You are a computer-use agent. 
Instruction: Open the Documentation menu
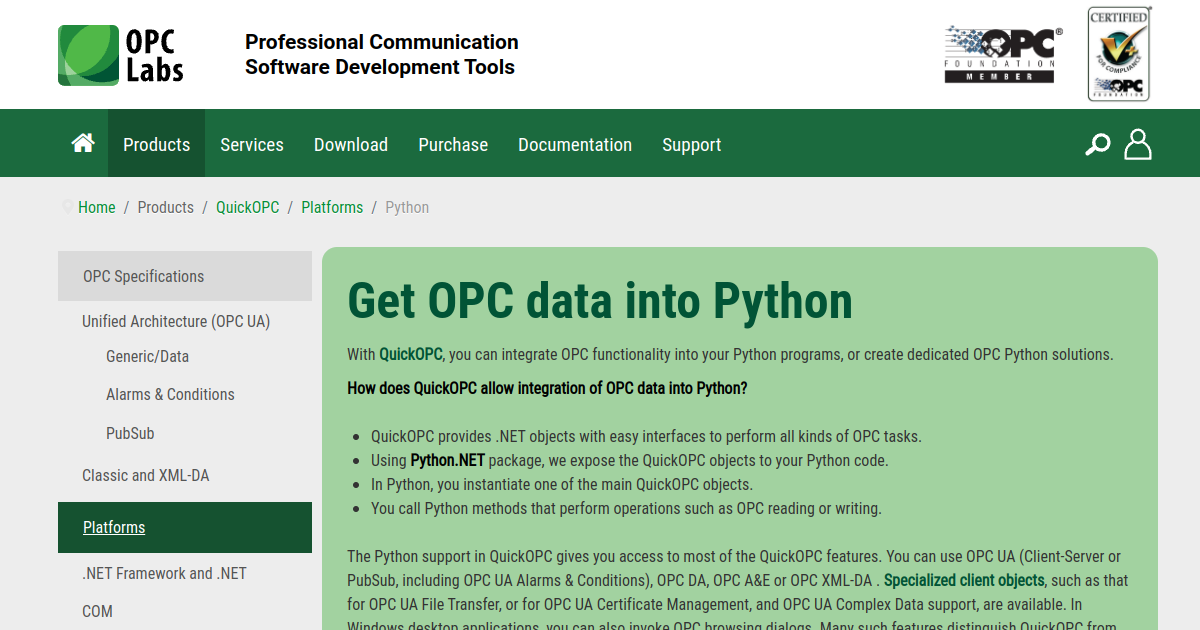coord(575,144)
